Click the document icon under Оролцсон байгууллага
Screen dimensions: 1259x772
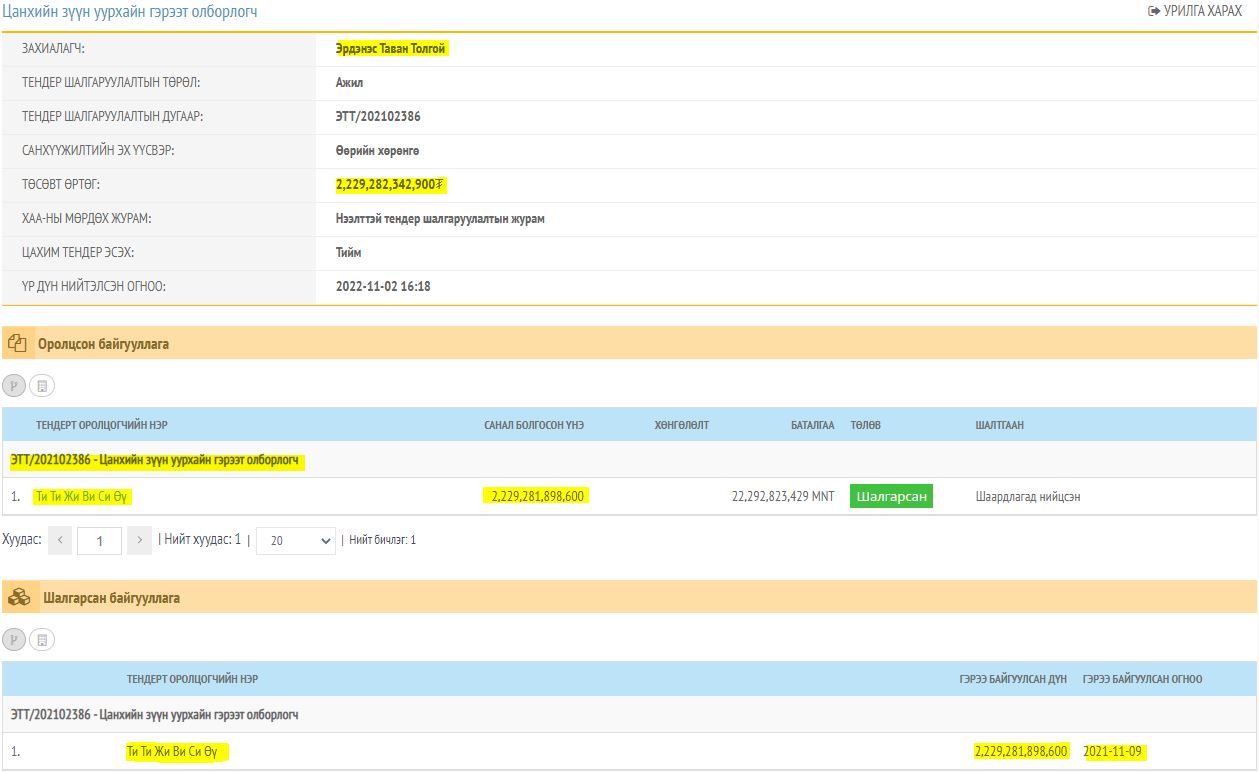42,385
